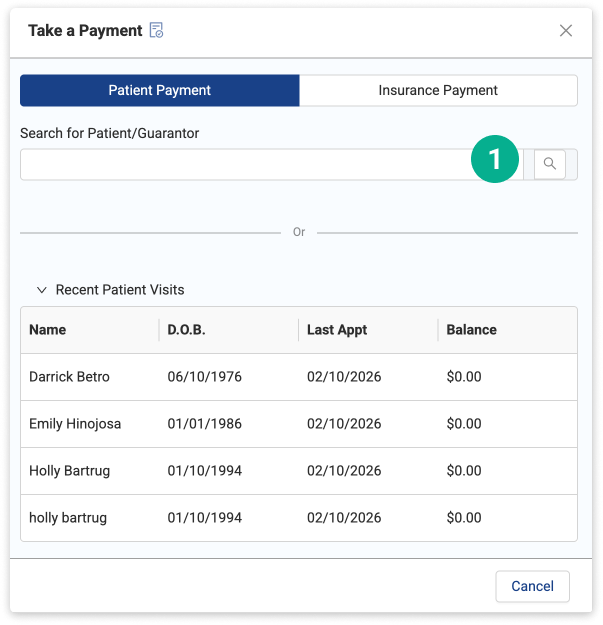Sort by the Name column header
603x625 pixels.
[48, 330]
